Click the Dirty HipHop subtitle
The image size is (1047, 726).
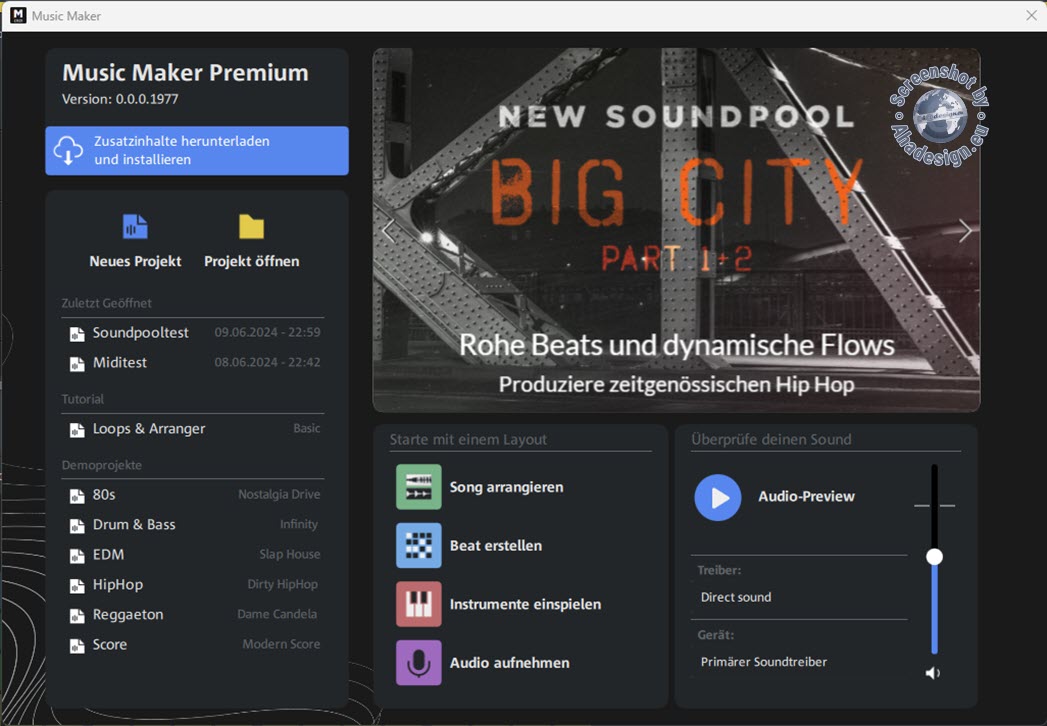click(x=282, y=584)
